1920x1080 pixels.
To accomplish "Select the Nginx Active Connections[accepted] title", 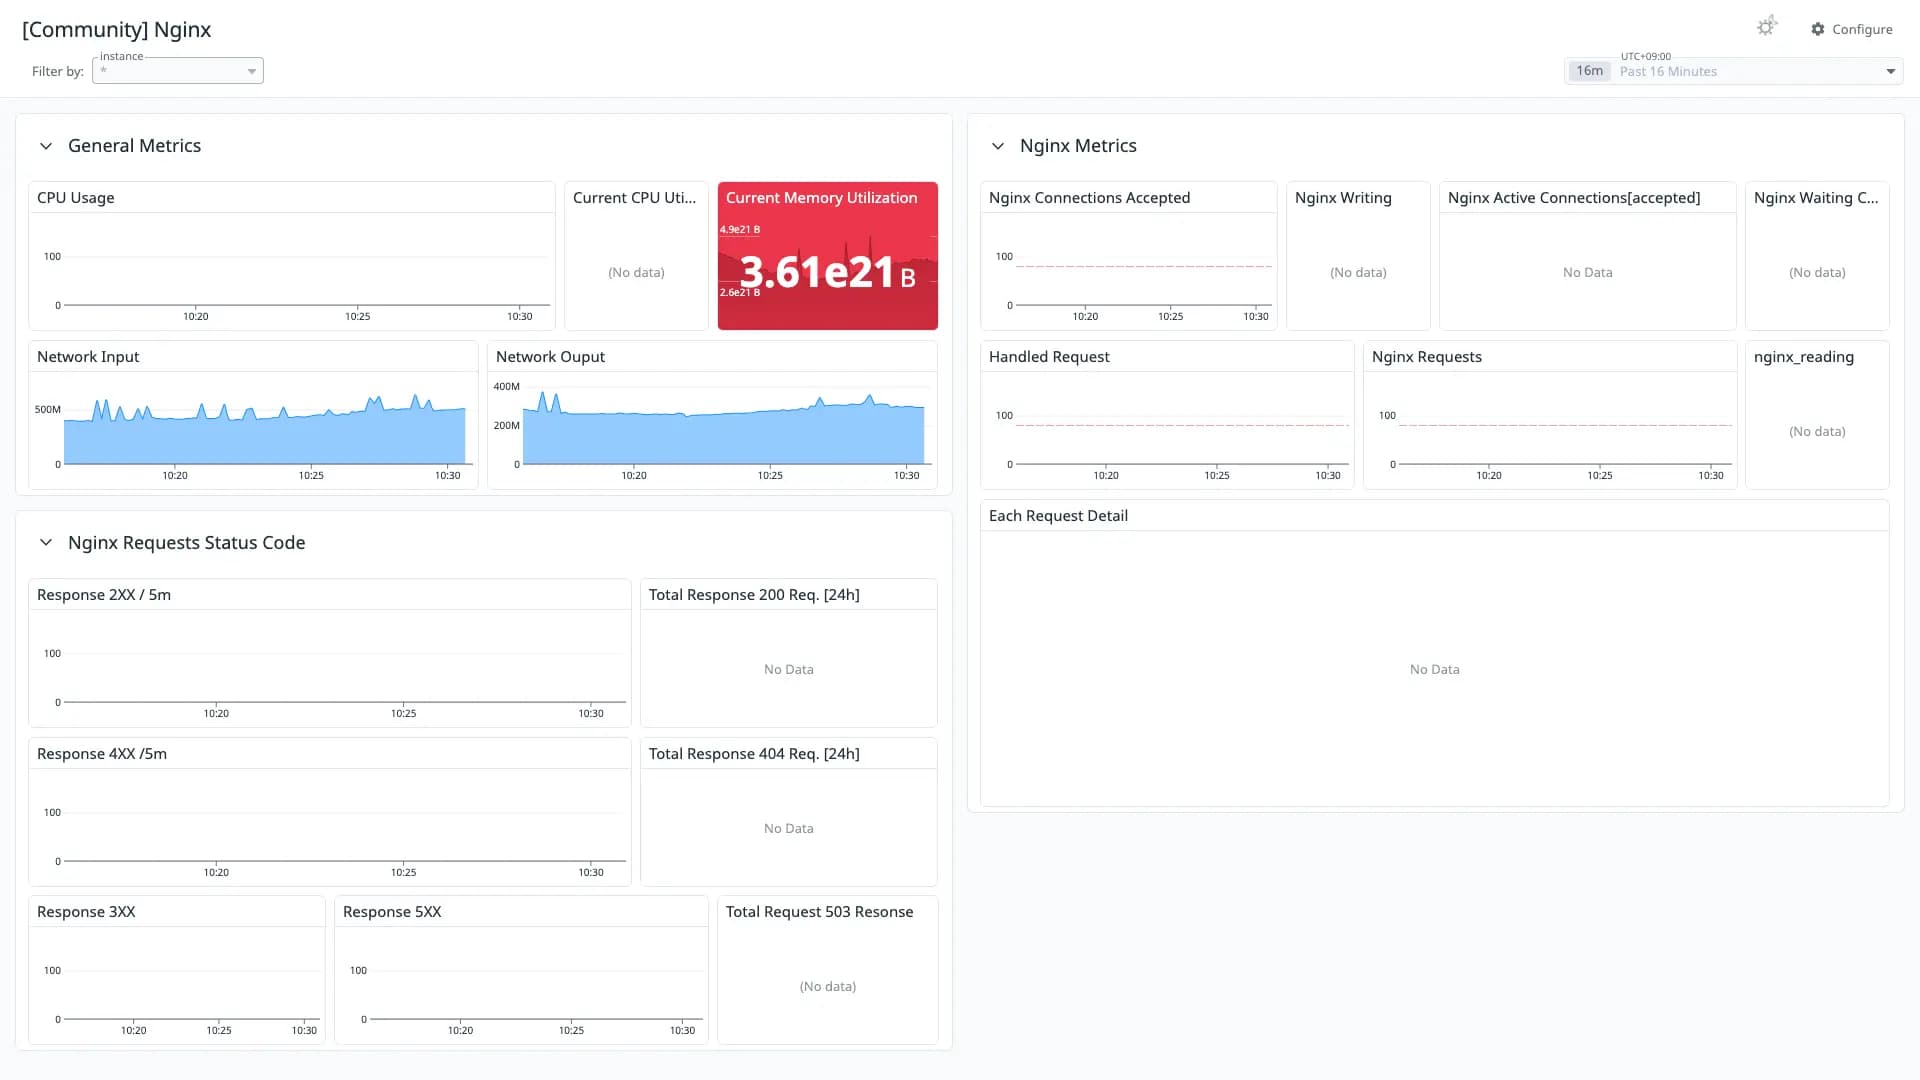I will [x=1574, y=198].
